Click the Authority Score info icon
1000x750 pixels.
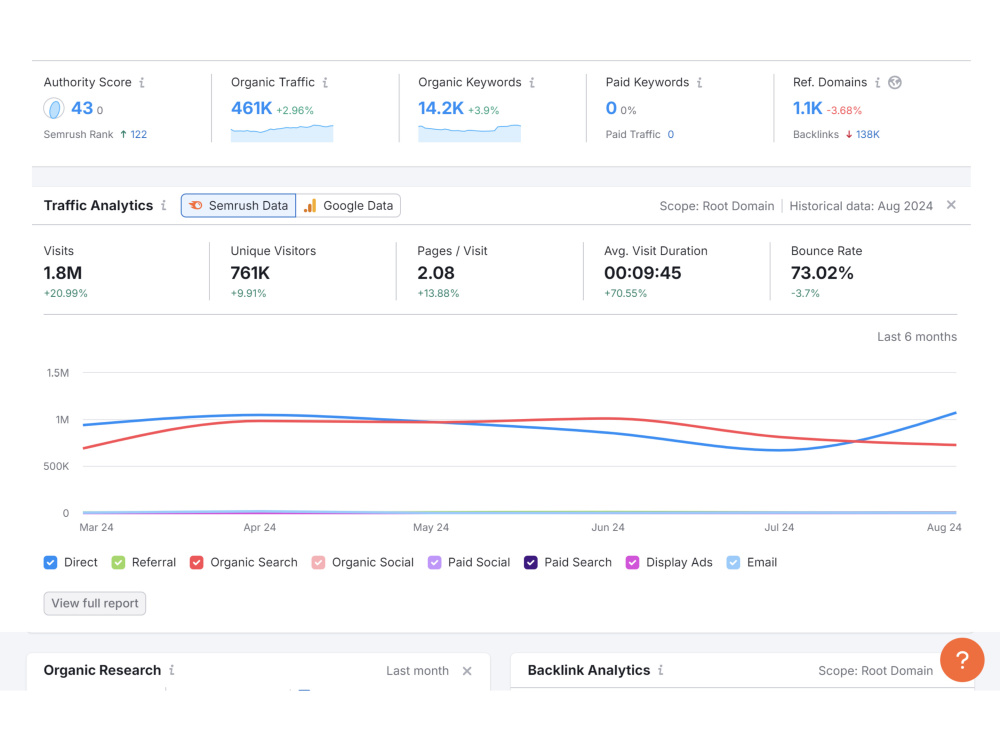142,82
